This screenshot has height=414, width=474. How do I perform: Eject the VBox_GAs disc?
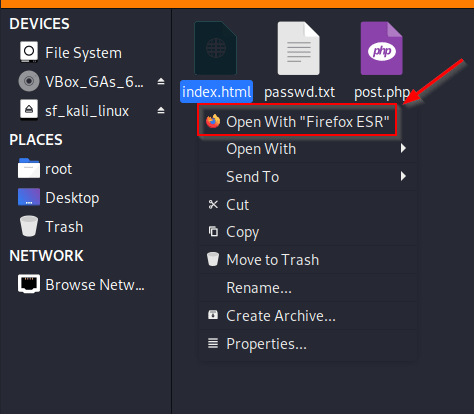161,81
